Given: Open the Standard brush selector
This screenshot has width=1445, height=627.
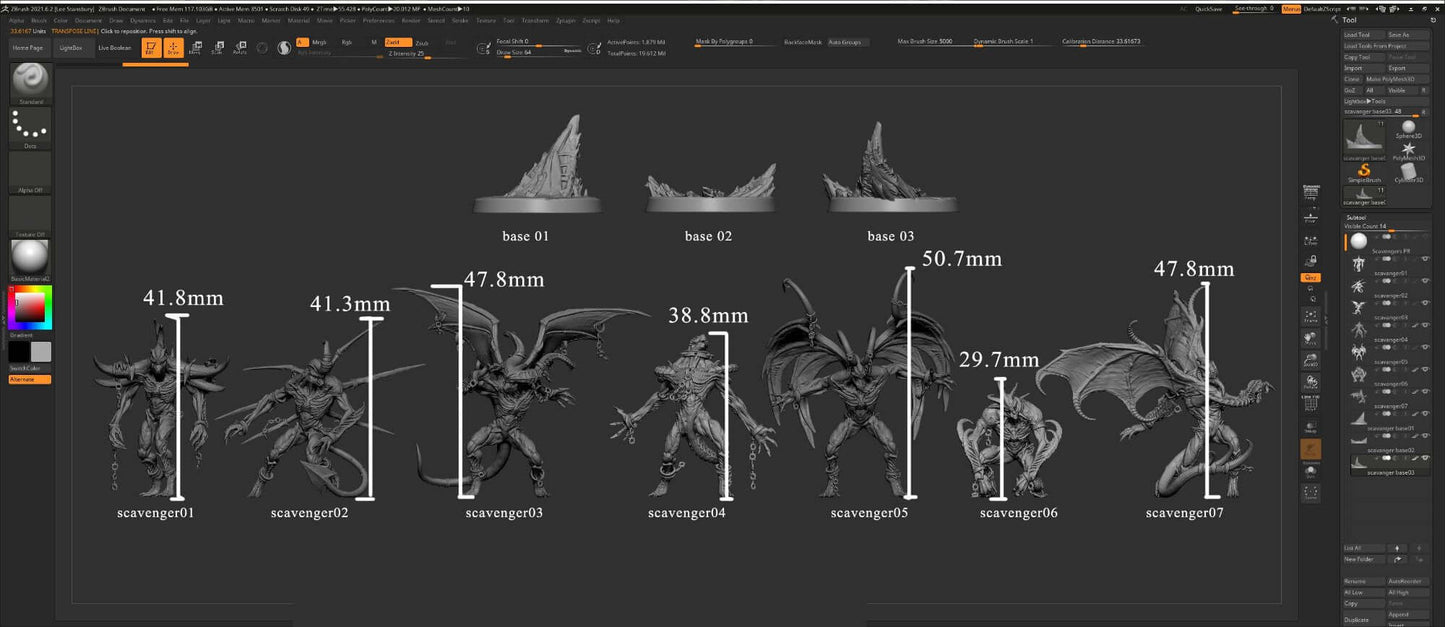Looking at the screenshot, I should 30,83.
